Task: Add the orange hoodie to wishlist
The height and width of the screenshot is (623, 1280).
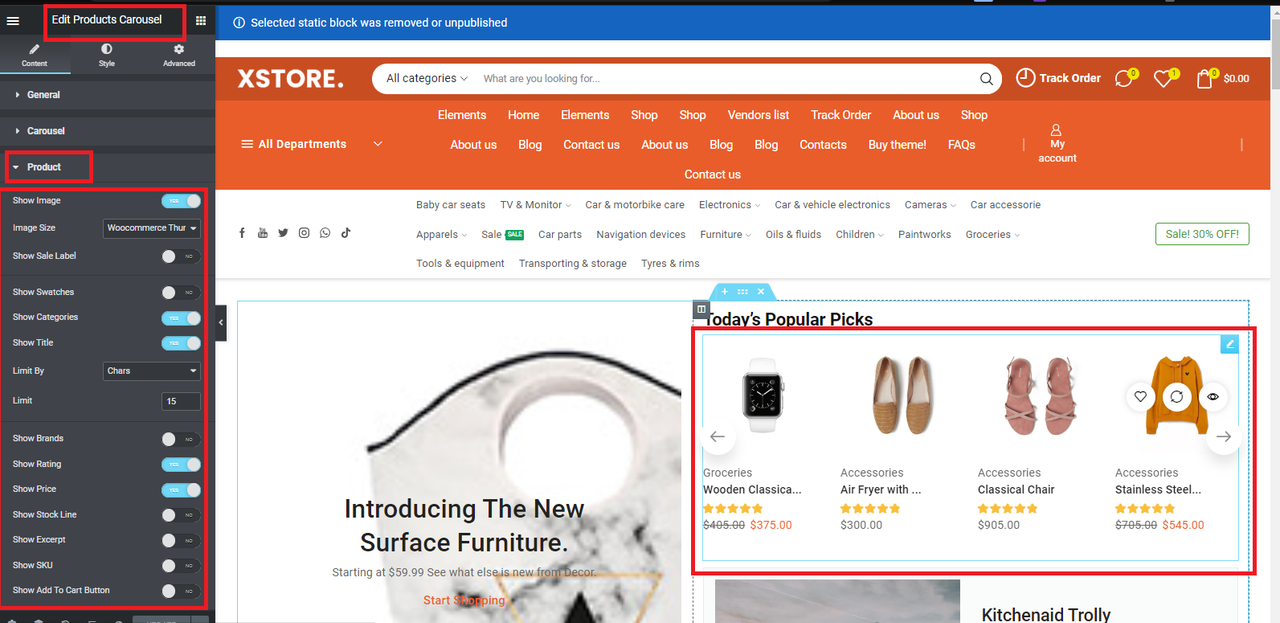Action: coord(1140,397)
